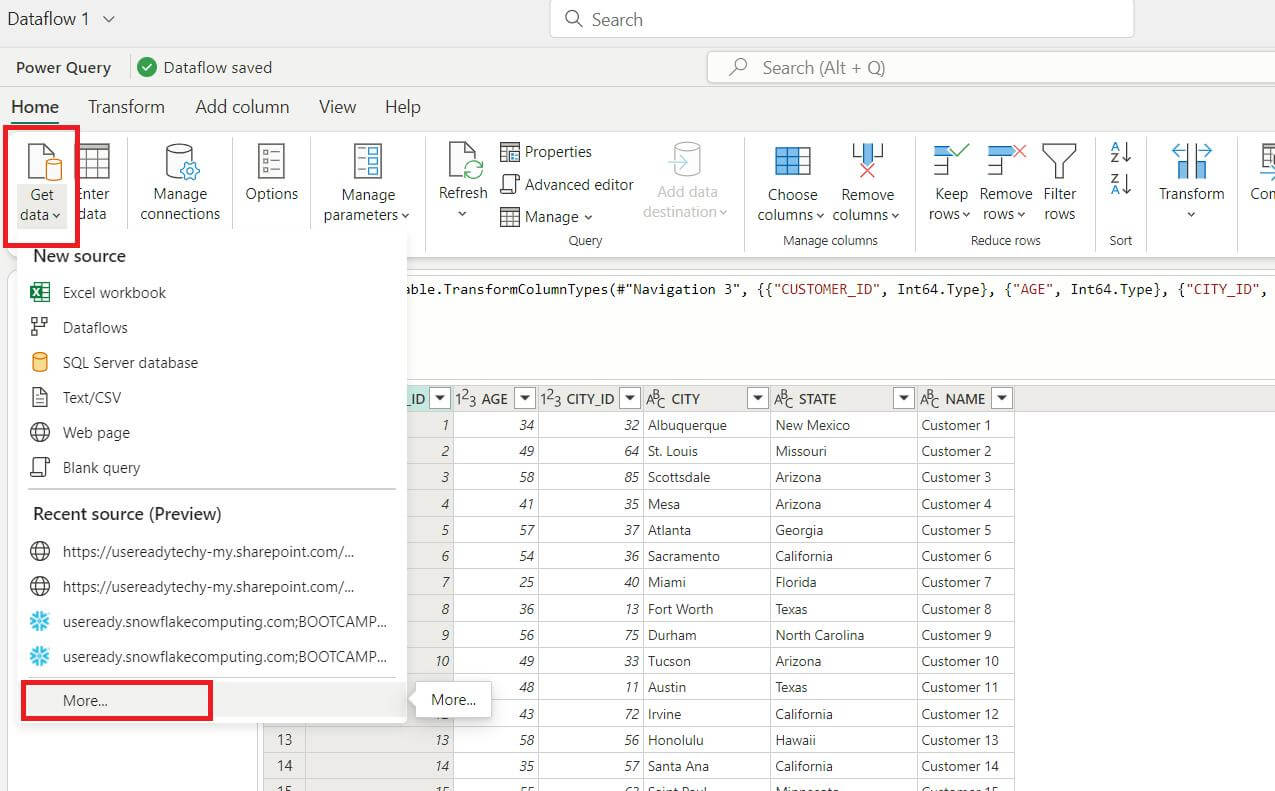Open the Add column tab
Screen dimensions: 1275x791
[242, 107]
